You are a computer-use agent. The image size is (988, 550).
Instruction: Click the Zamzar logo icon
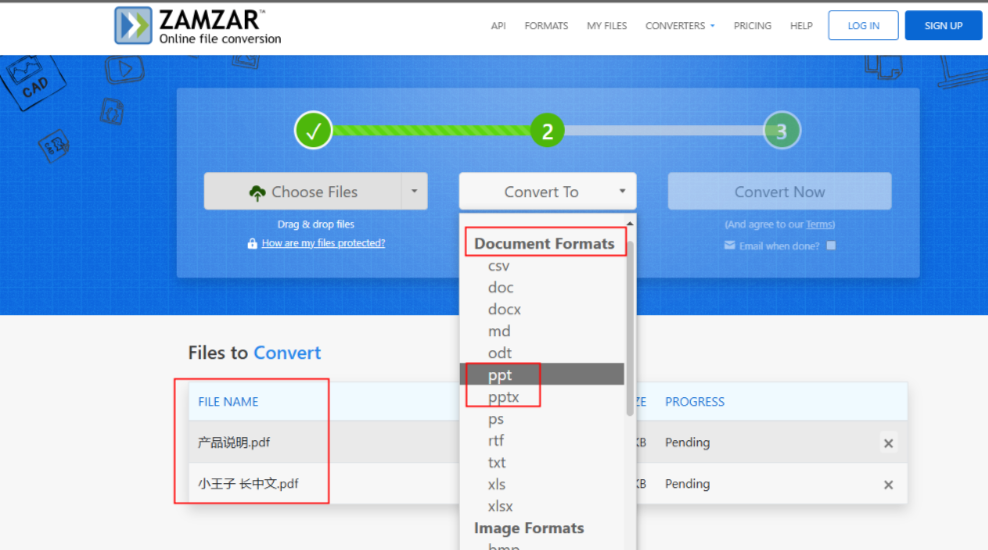tap(133, 25)
